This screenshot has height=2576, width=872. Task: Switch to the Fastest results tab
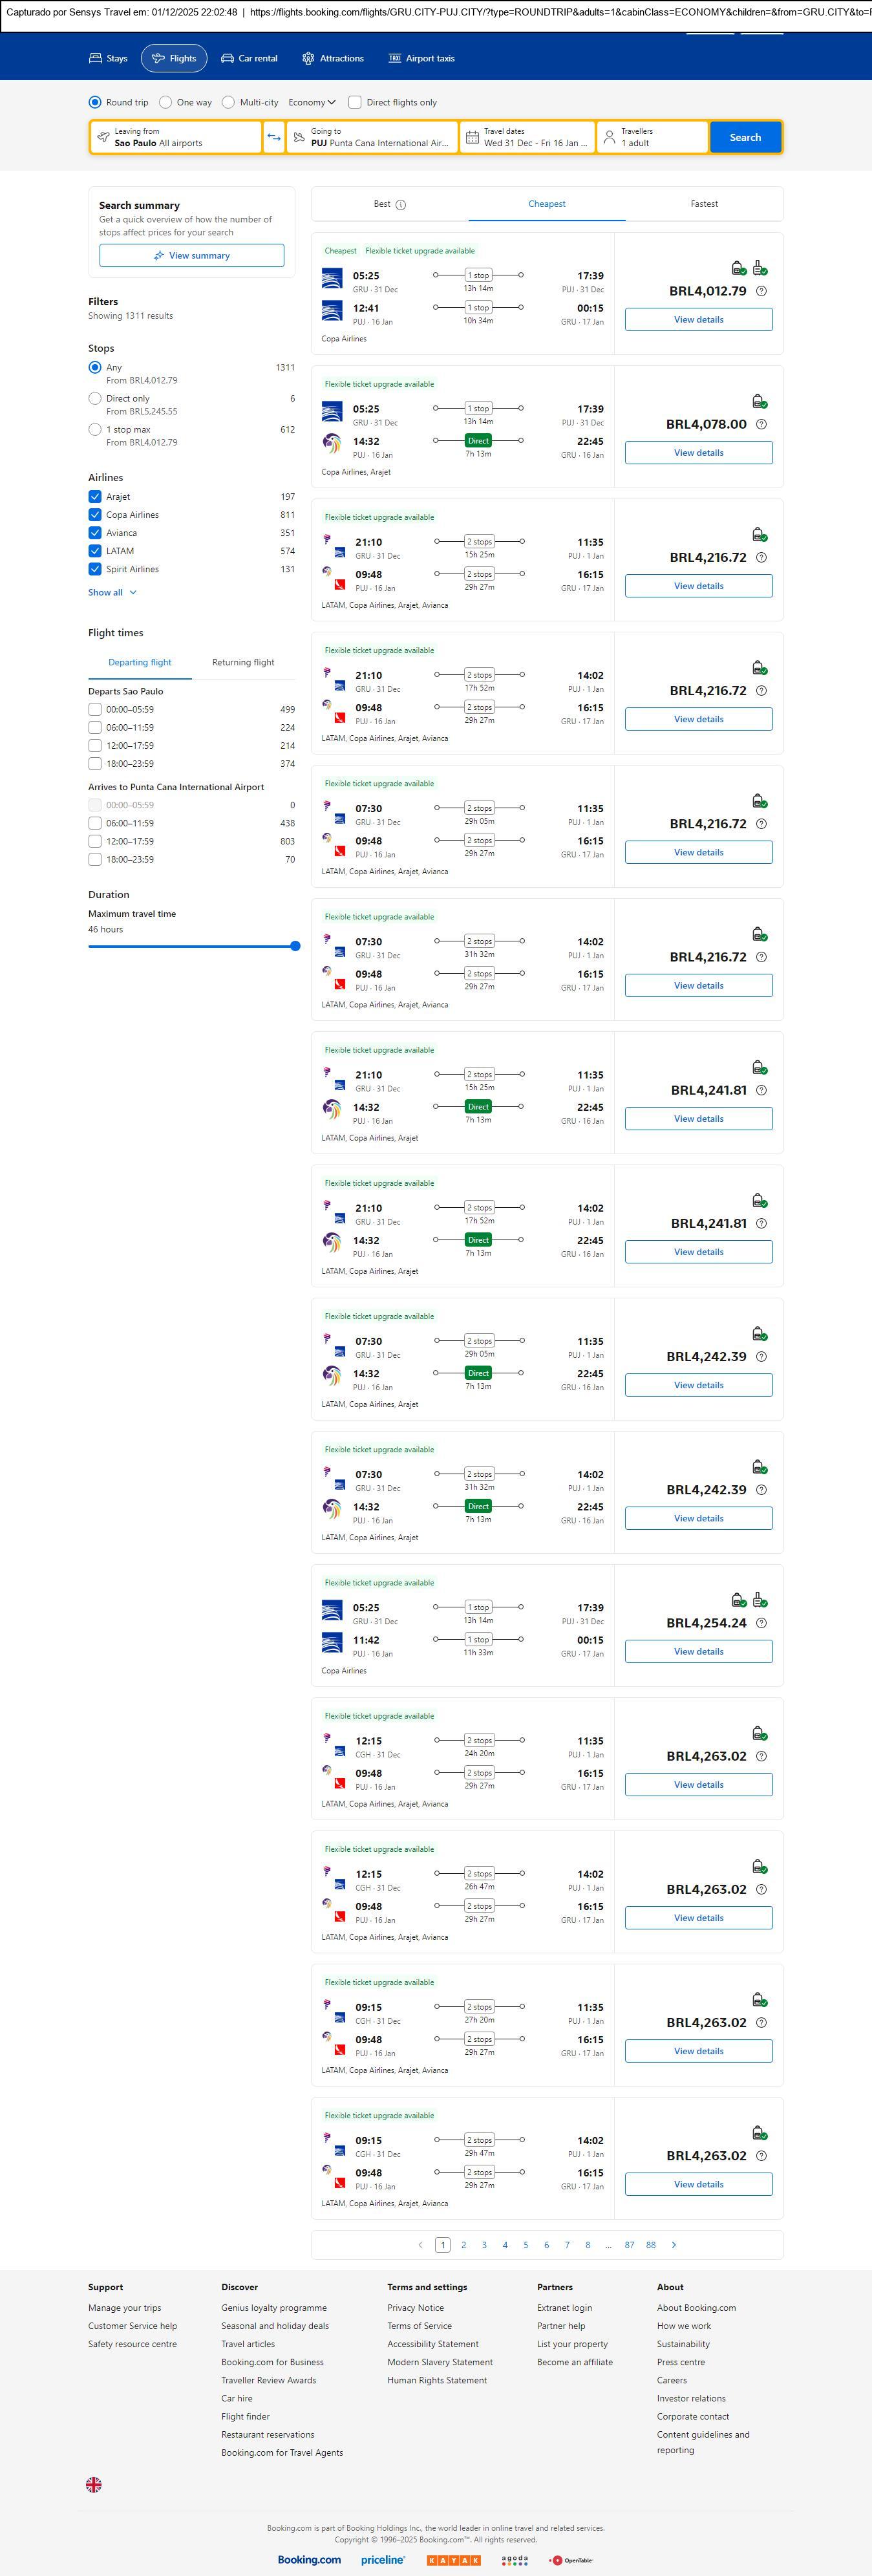point(704,204)
